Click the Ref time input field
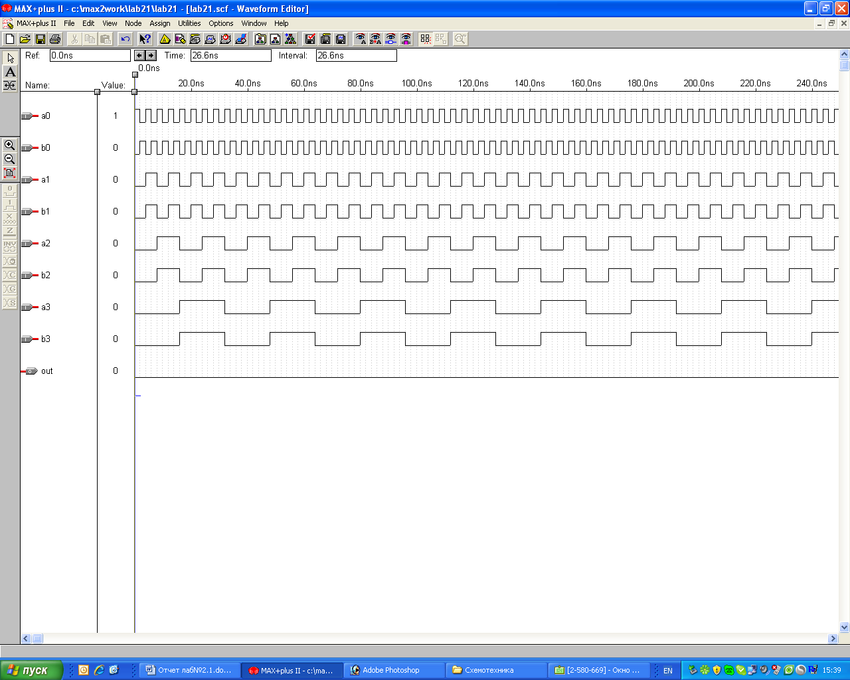Viewport: 850px width, 680px height. coord(90,56)
